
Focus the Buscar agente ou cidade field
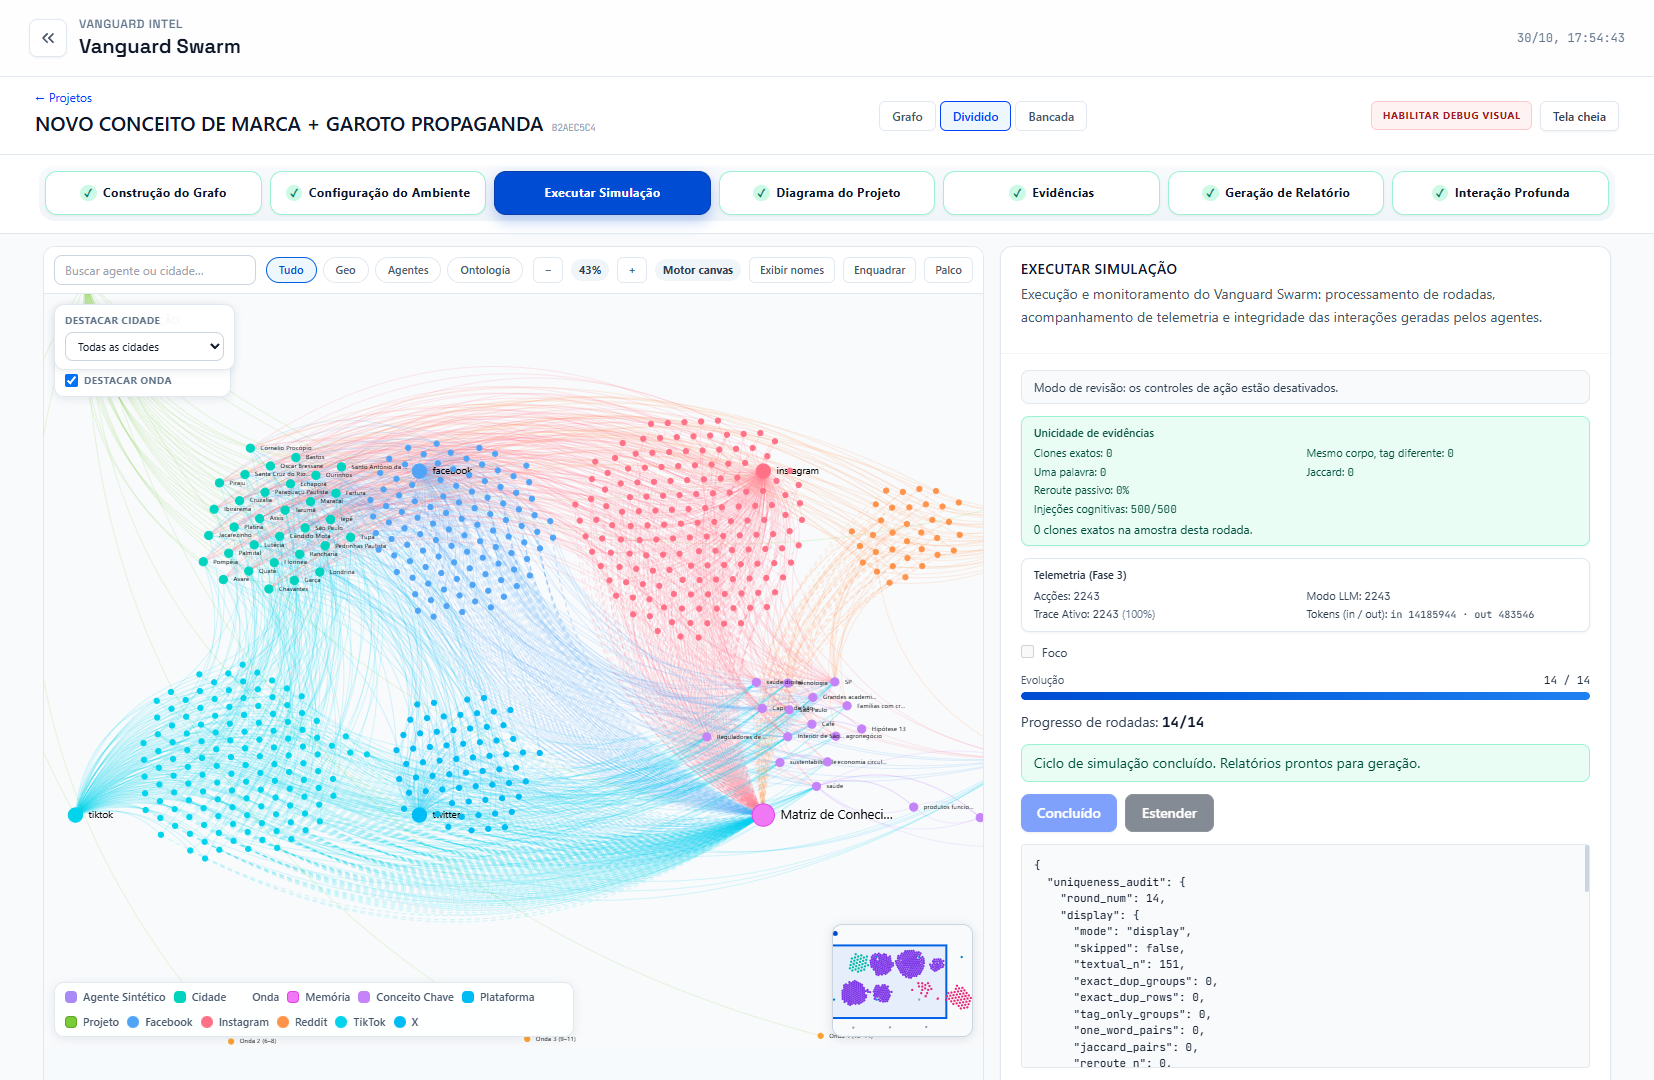tap(155, 270)
